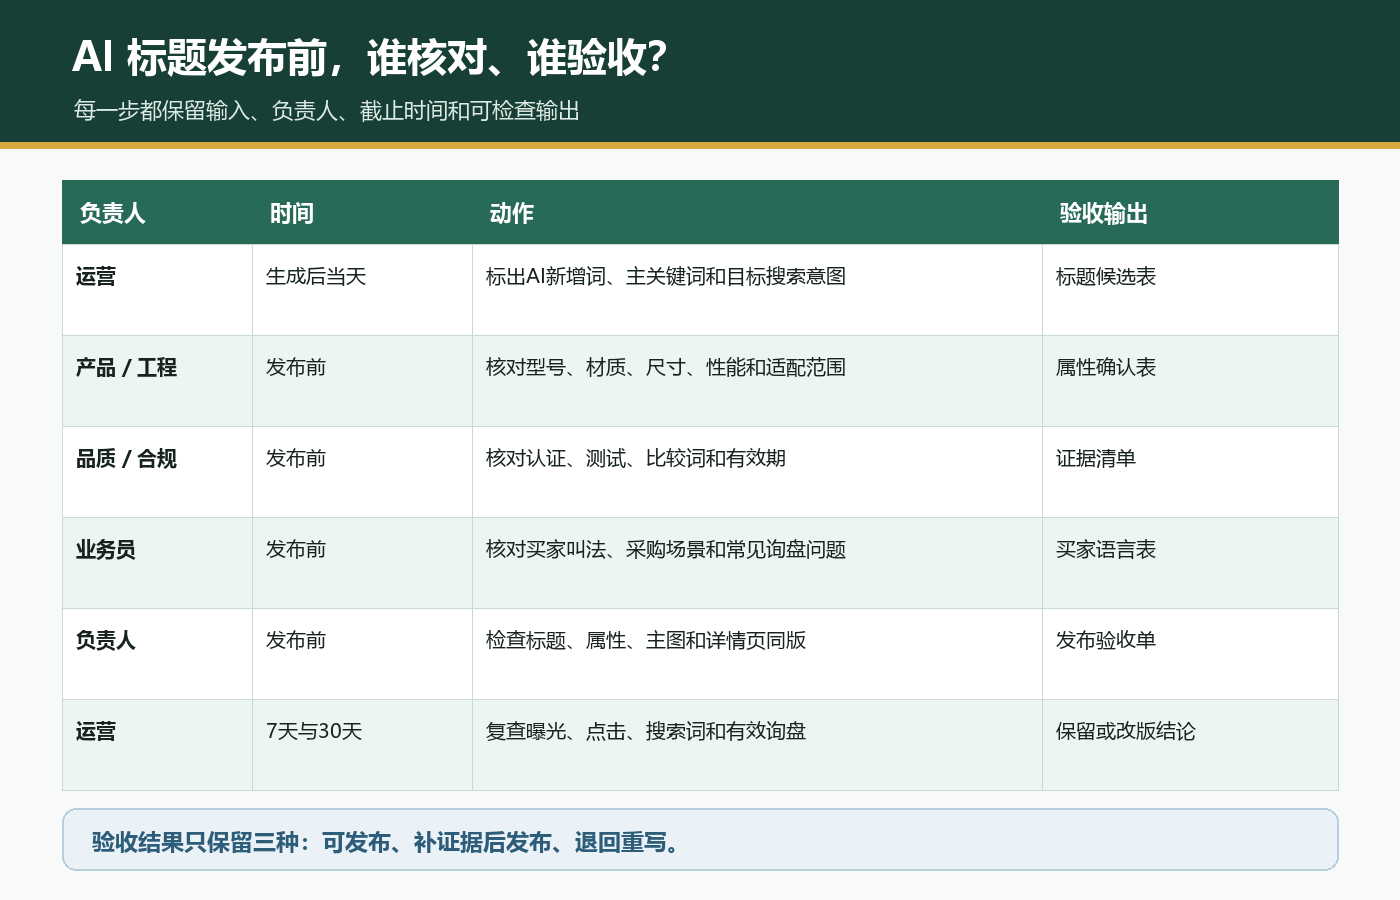Click the '负责人' cell in the '发布验收单' row
Viewport: 1400px width, 900px height.
[x=157, y=654]
